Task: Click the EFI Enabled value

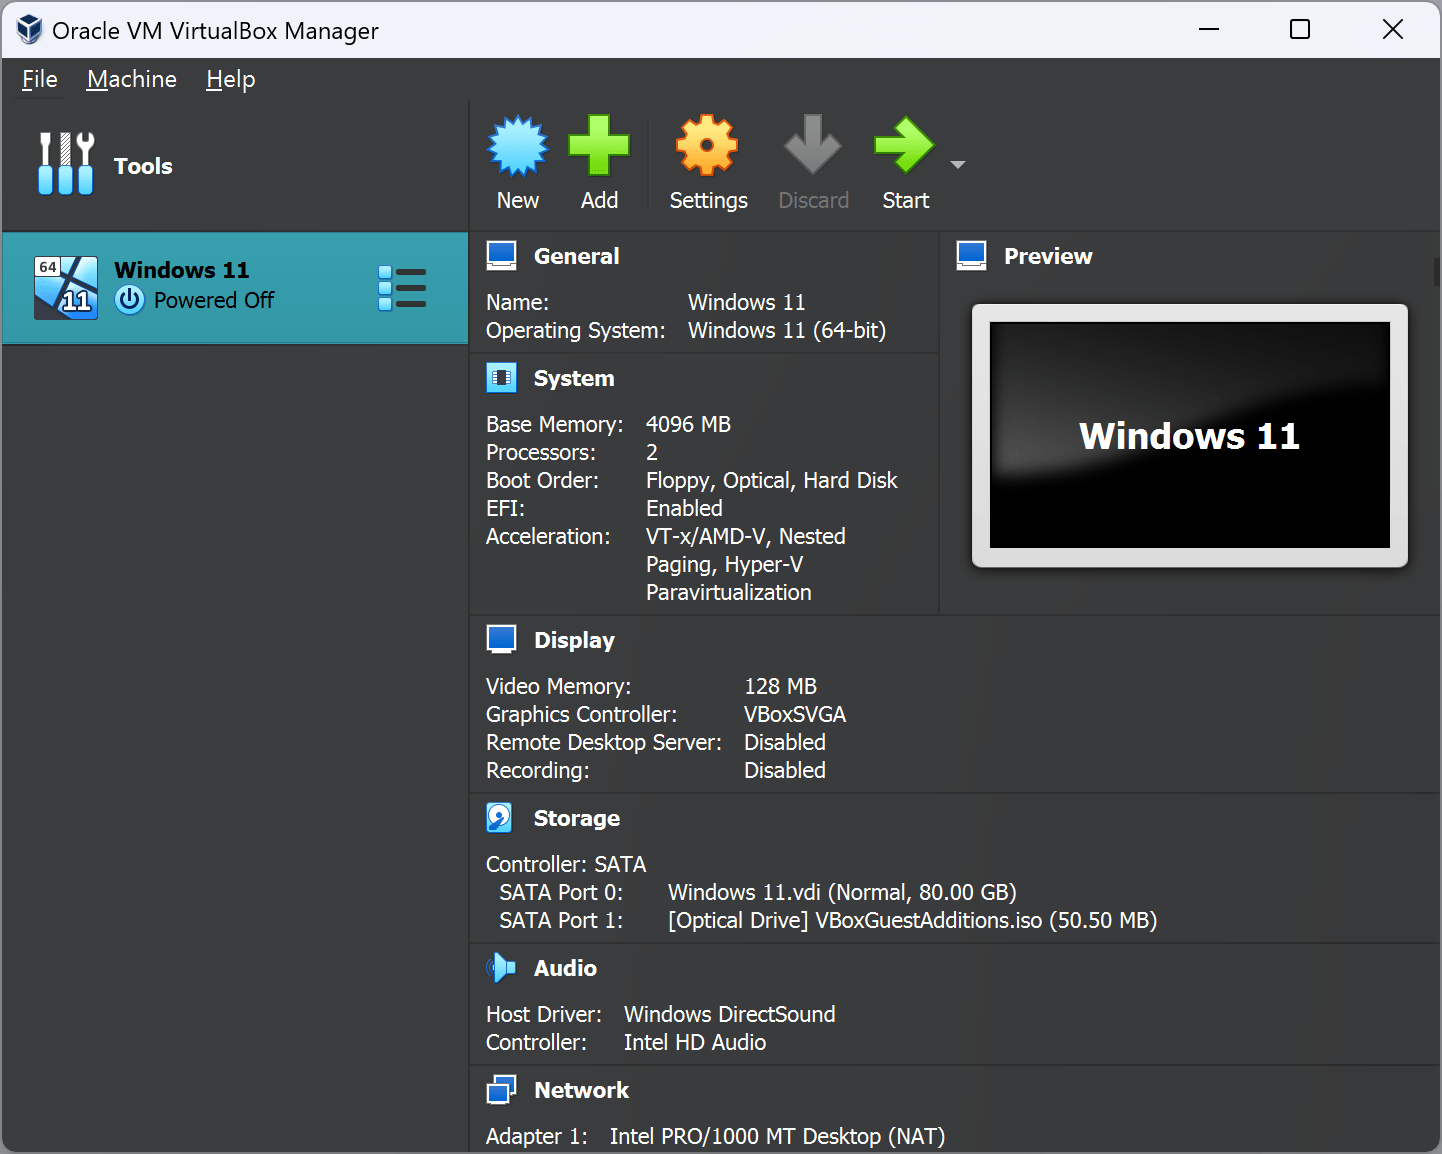Action: click(x=684, y=508)
